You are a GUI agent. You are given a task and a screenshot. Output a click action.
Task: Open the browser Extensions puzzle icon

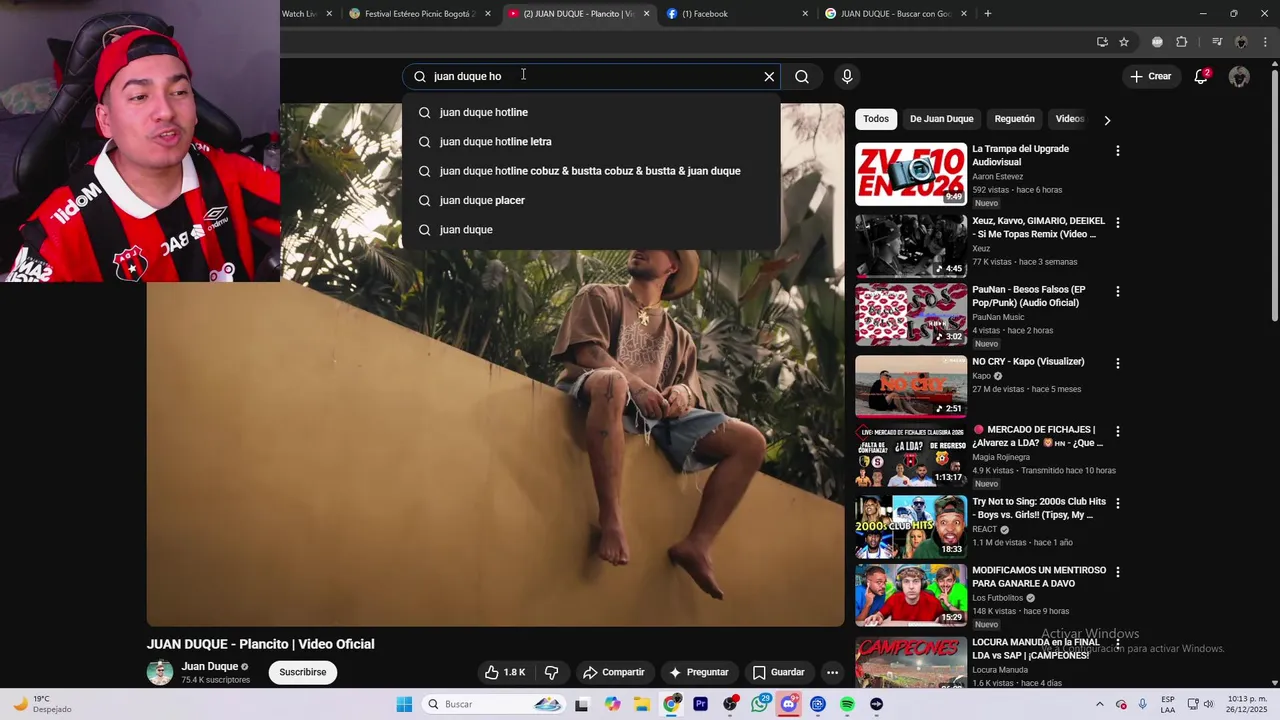tap(1182, 42)
